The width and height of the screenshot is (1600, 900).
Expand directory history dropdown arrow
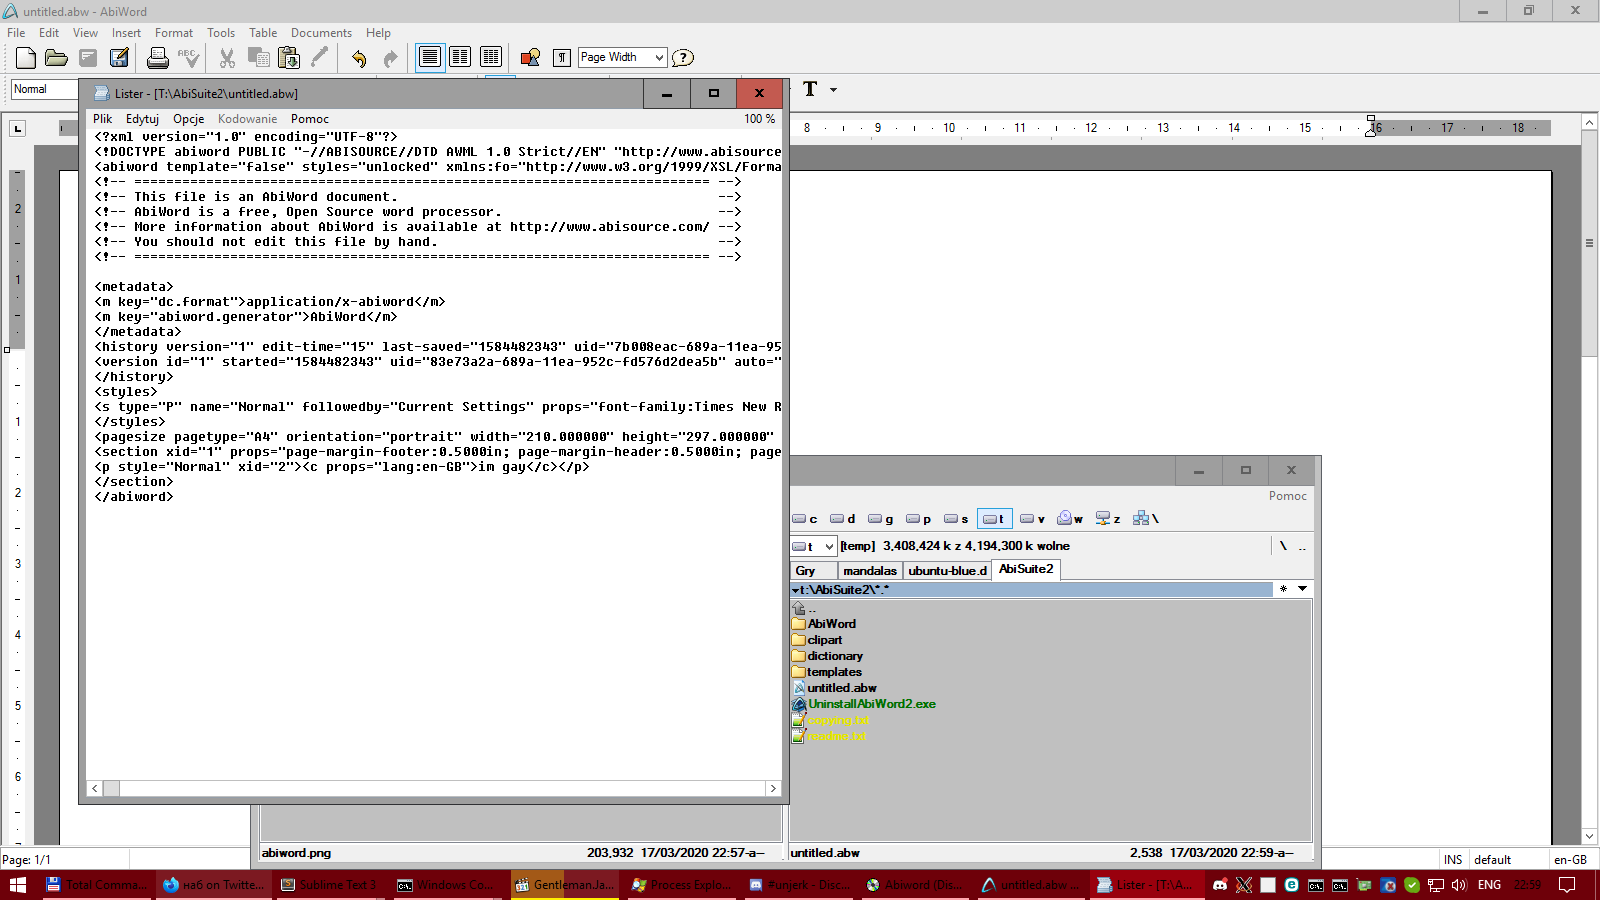coord(1302,589)
